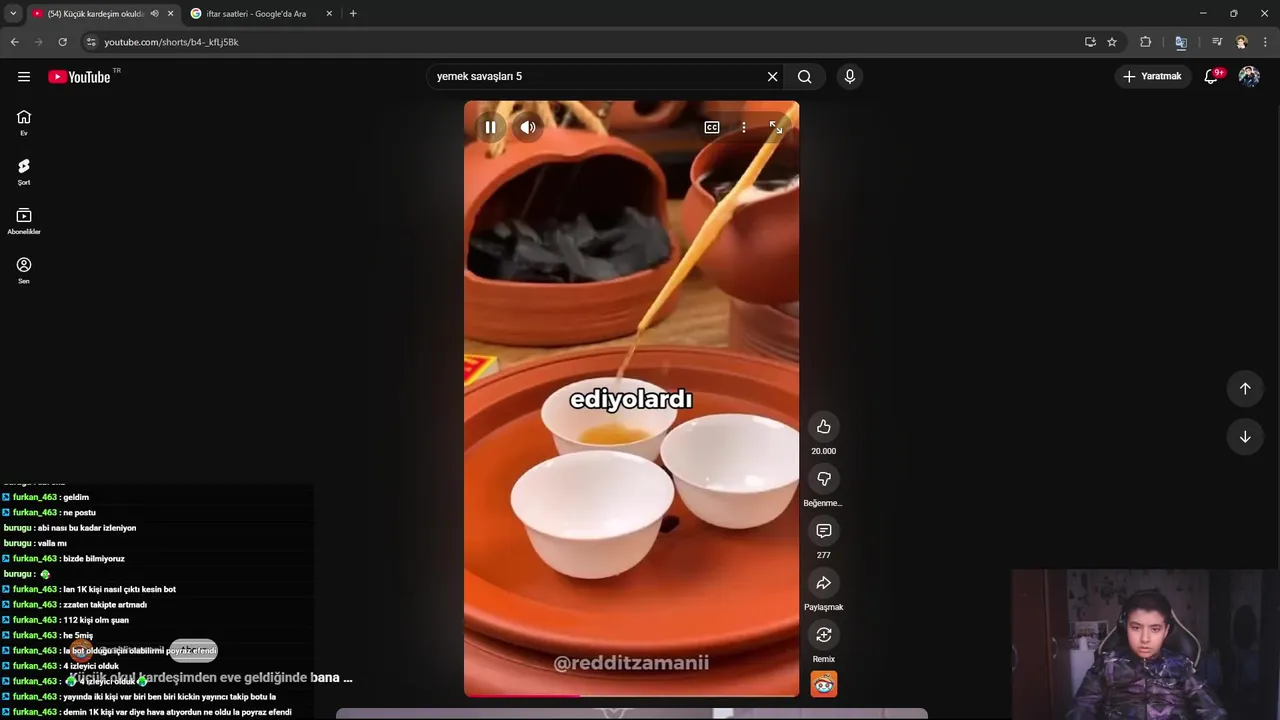
Task: Dislike the short with thumbs down
Action: [824, 479]
